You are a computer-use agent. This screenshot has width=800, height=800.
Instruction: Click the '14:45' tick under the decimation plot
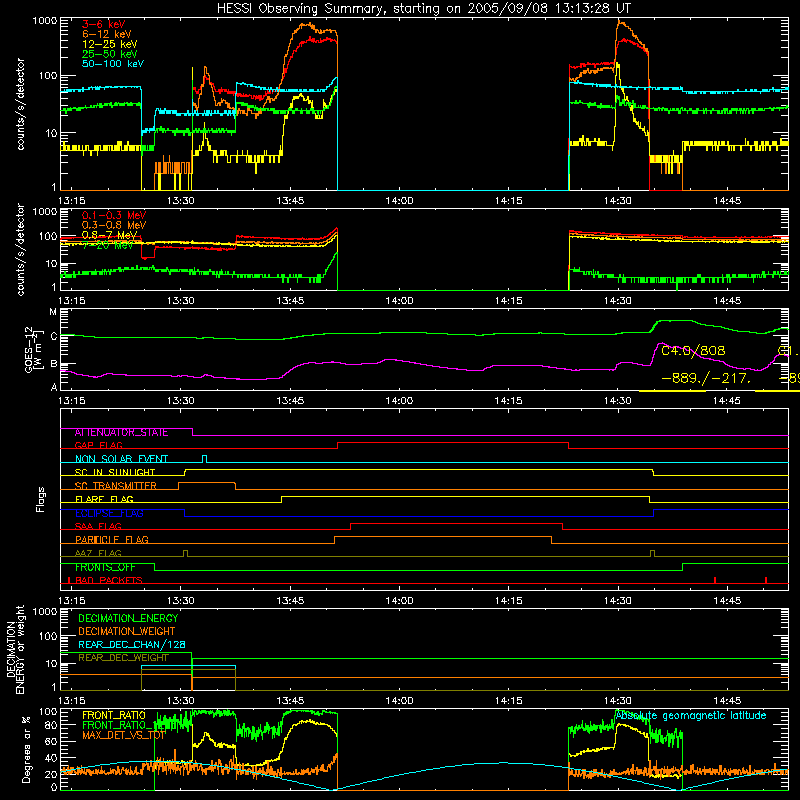click(727, 701)
